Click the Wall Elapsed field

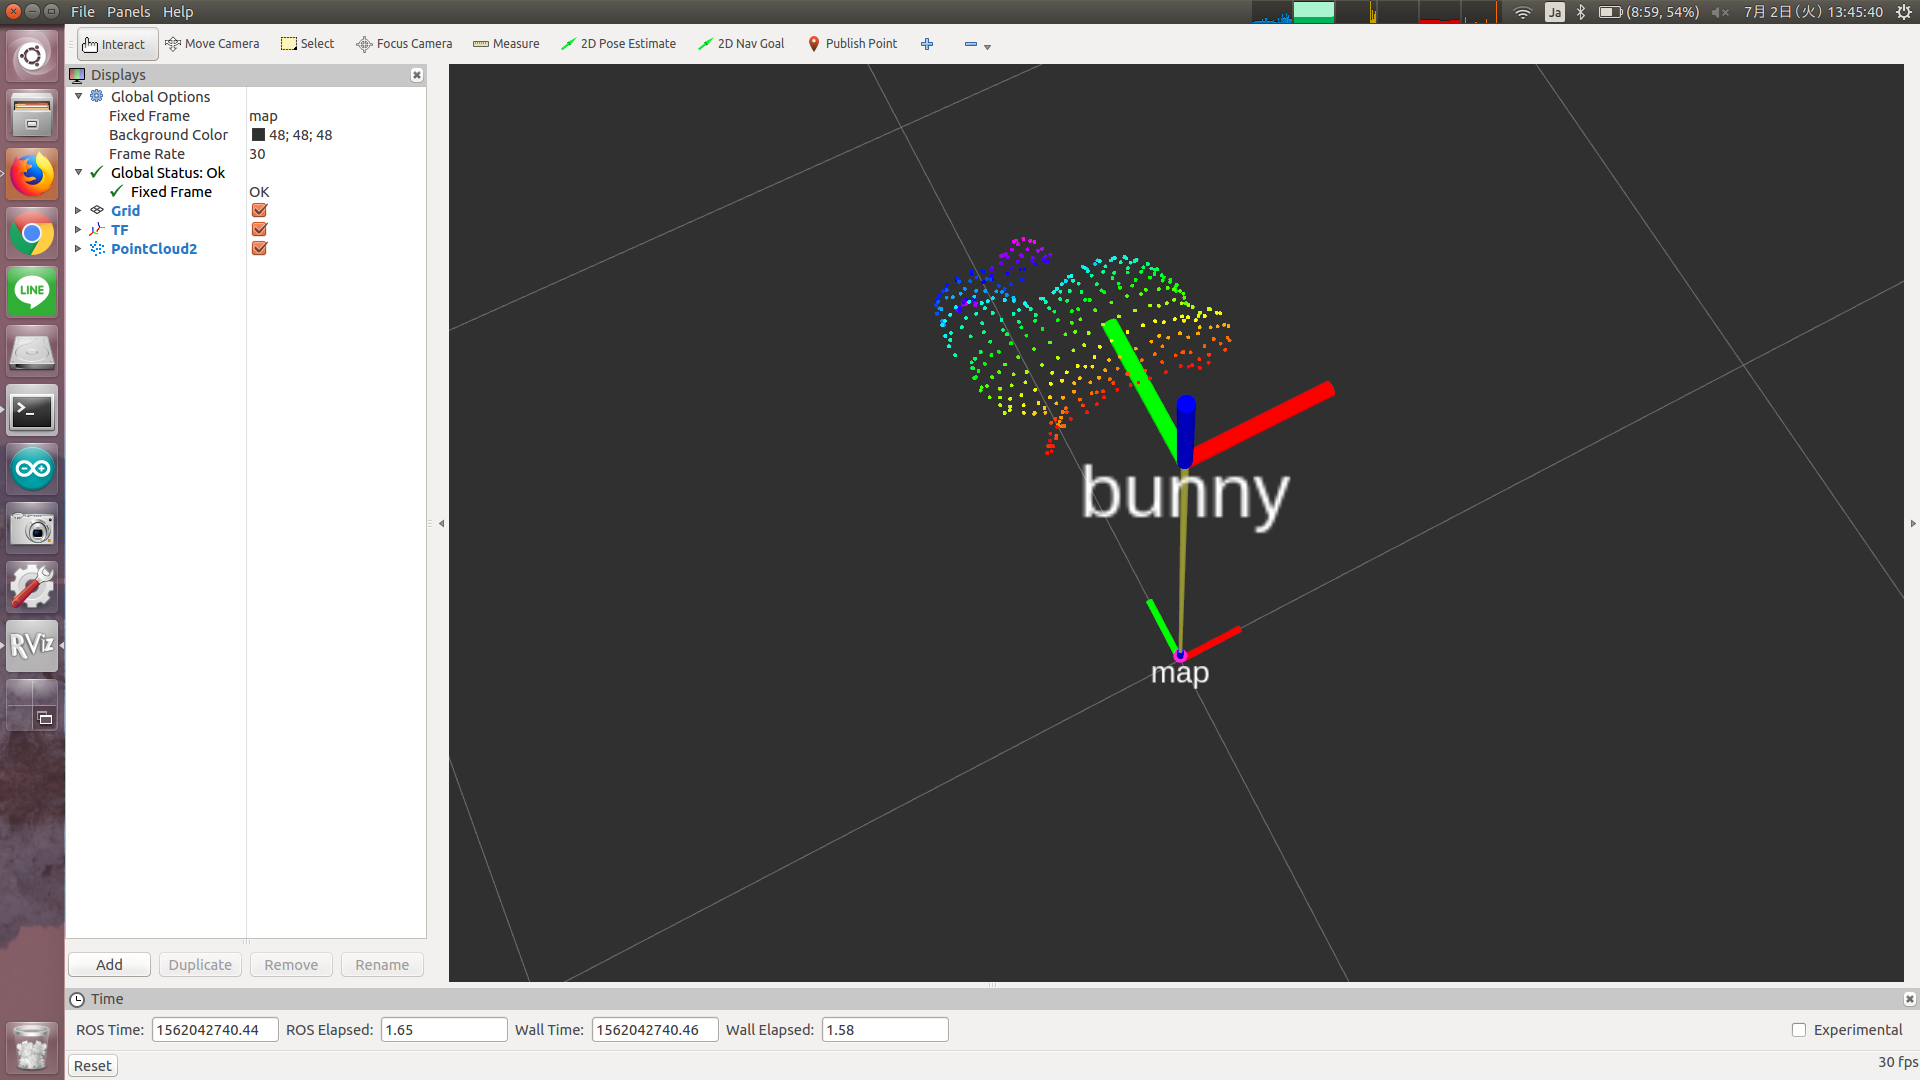[x=885, y=1030]
